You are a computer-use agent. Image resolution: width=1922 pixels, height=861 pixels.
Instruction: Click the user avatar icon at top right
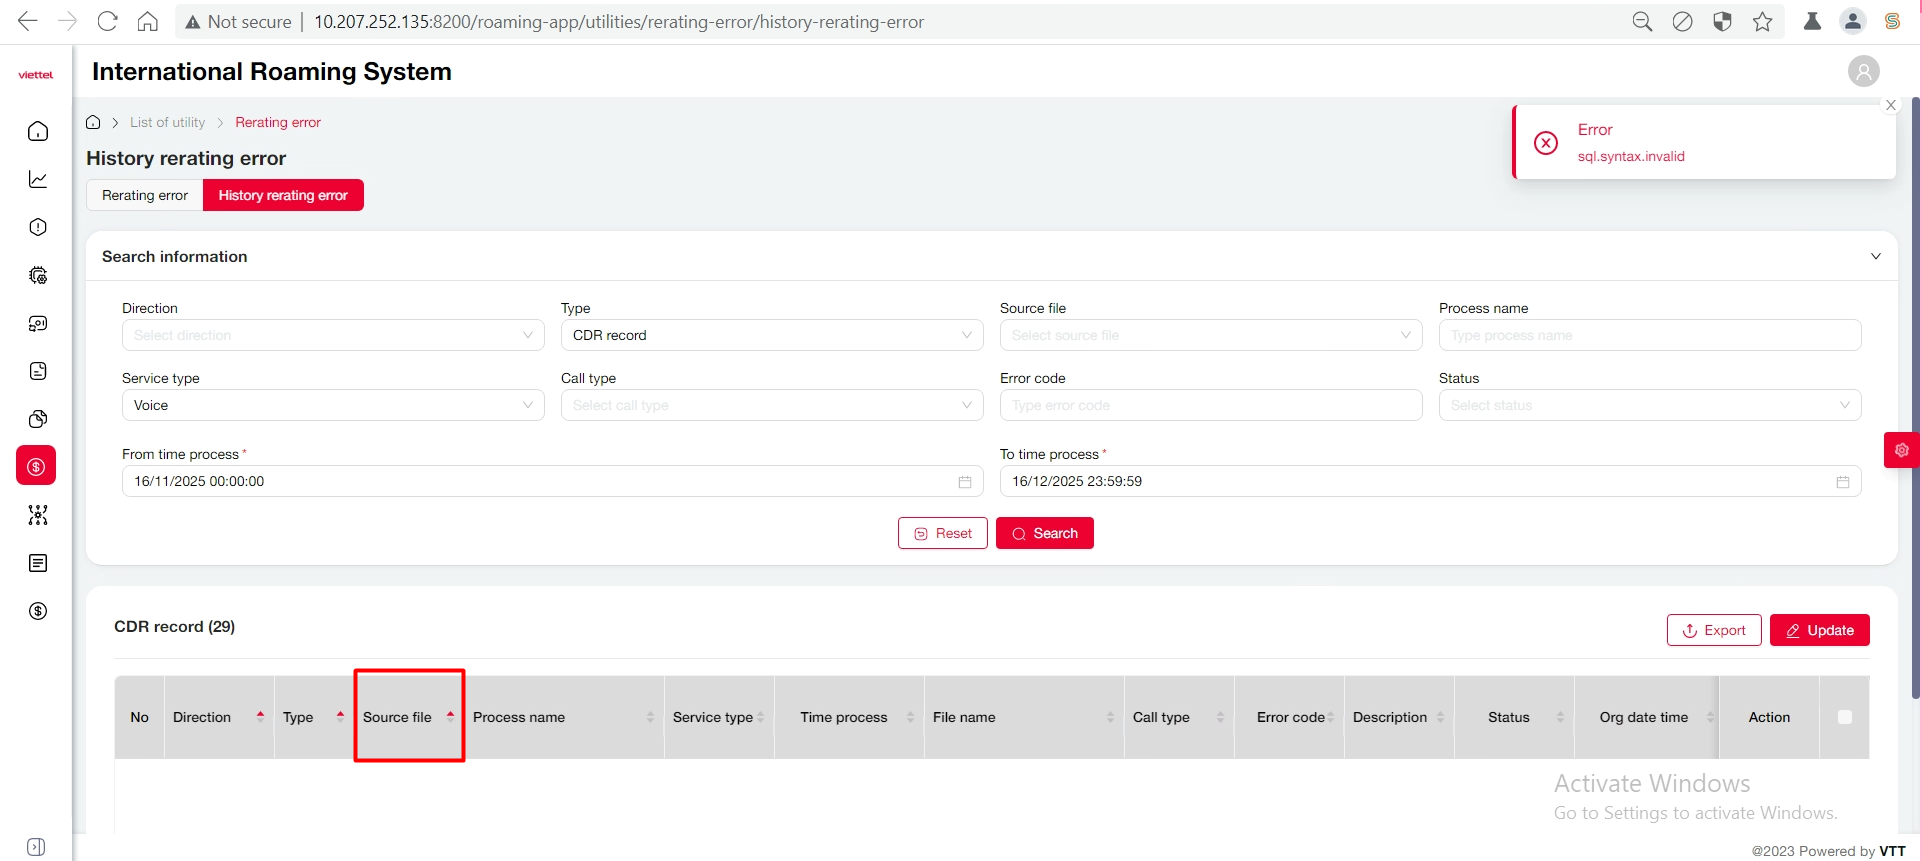pyautogui.click(x=1863, y=72)
